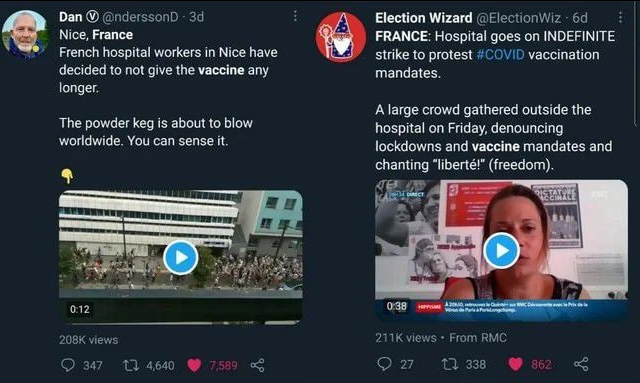Retweet Dan's tweet about Nice hospital
The image size is (640, 383).
(x=131, y=365)
